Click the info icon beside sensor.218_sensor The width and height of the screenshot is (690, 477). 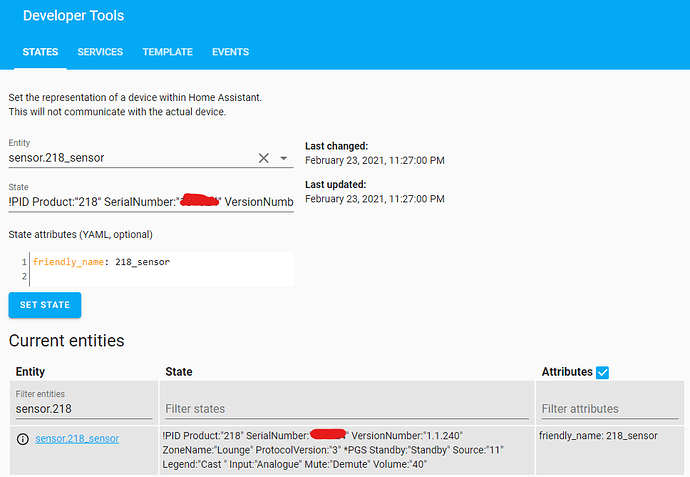pos(22,439)
